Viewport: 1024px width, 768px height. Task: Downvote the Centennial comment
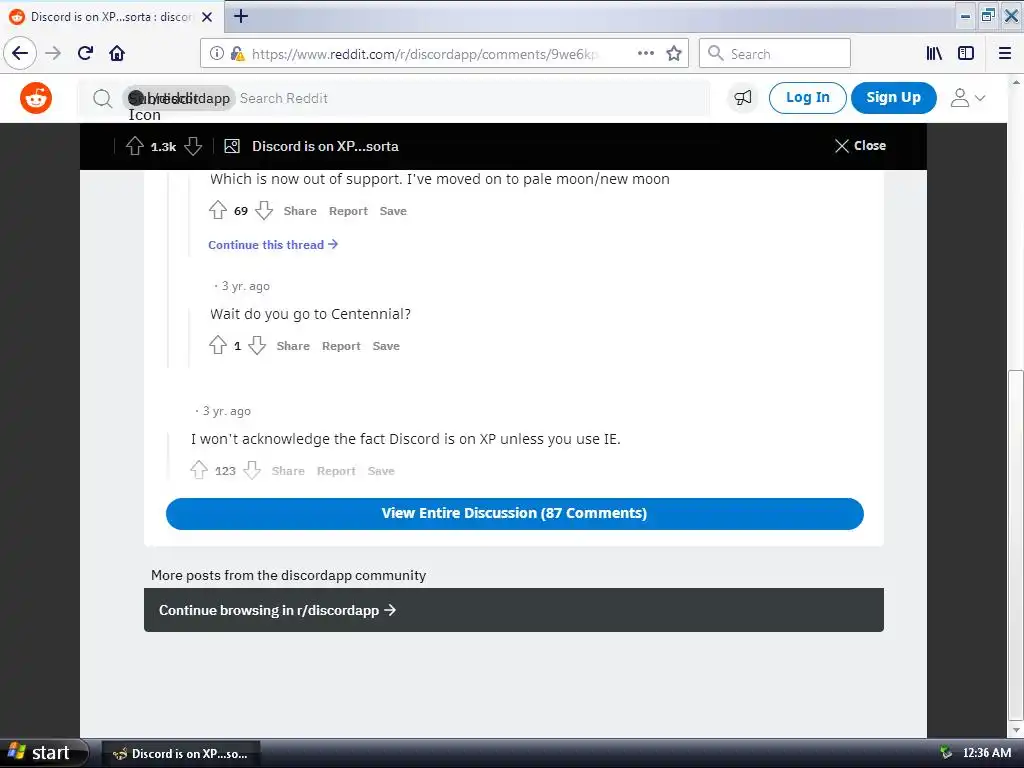pyautogui.click(x=257, y=345)
